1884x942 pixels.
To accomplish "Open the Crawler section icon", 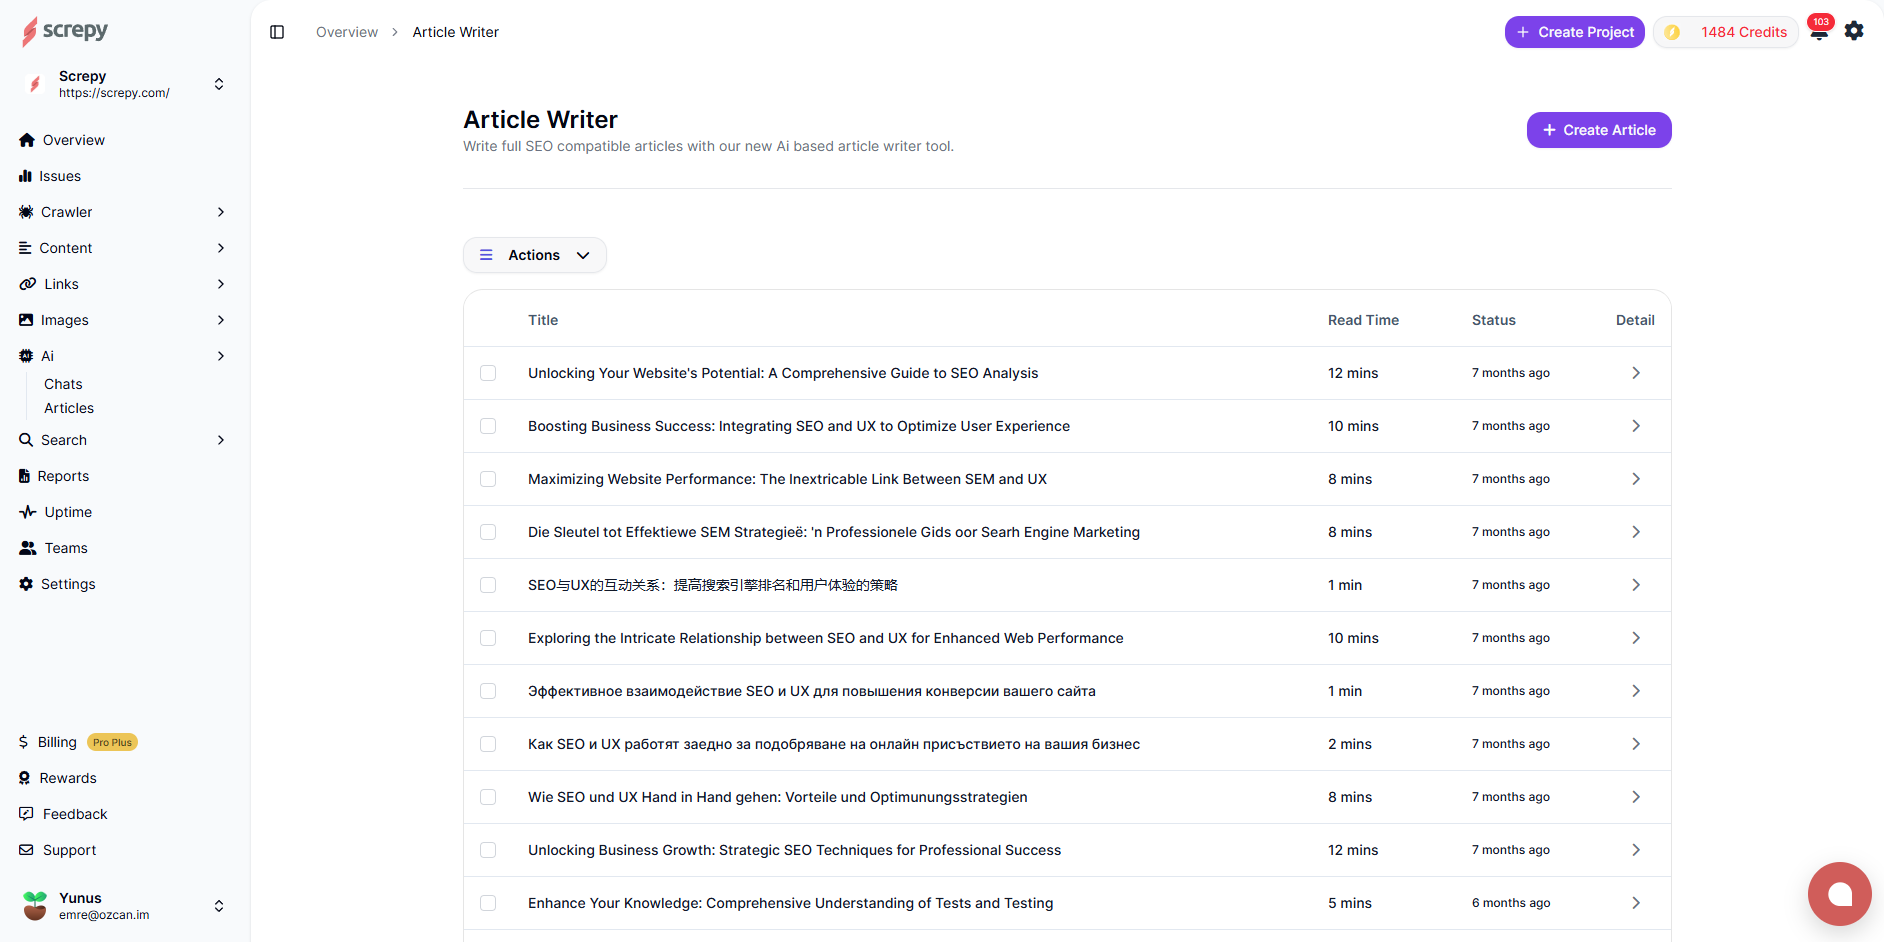I will pyautogui.click(x=27, y=212).
